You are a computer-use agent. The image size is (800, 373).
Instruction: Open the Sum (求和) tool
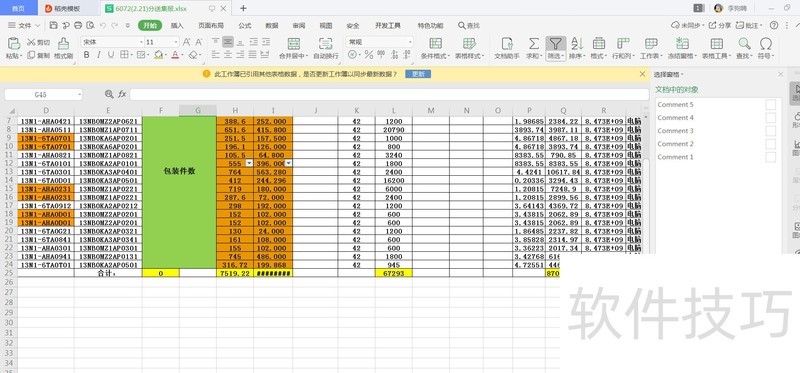tap(534, 43)
